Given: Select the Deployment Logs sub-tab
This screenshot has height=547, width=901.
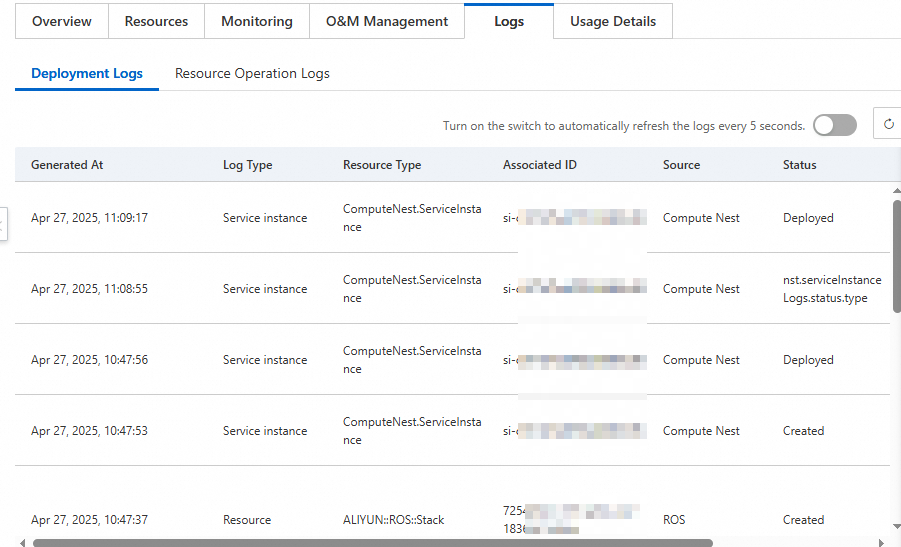Looking at the screenshot, I should [87, 73].
